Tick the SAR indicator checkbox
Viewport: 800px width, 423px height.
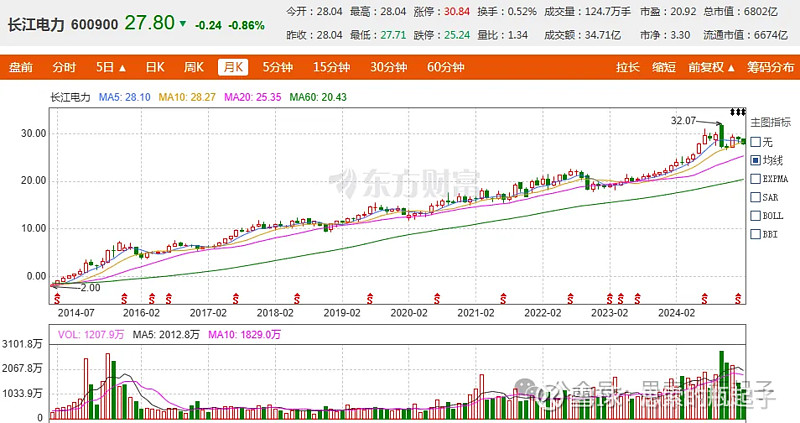[x=756, y=197]
